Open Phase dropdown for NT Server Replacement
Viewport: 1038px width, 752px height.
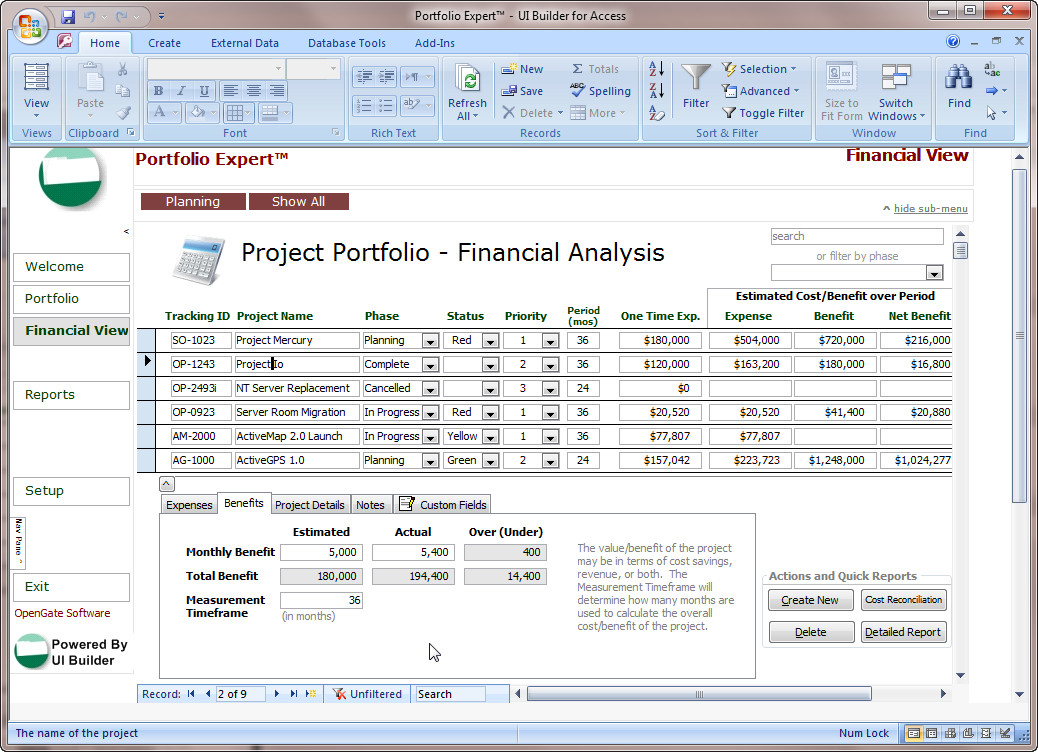[x=430, y=389]
